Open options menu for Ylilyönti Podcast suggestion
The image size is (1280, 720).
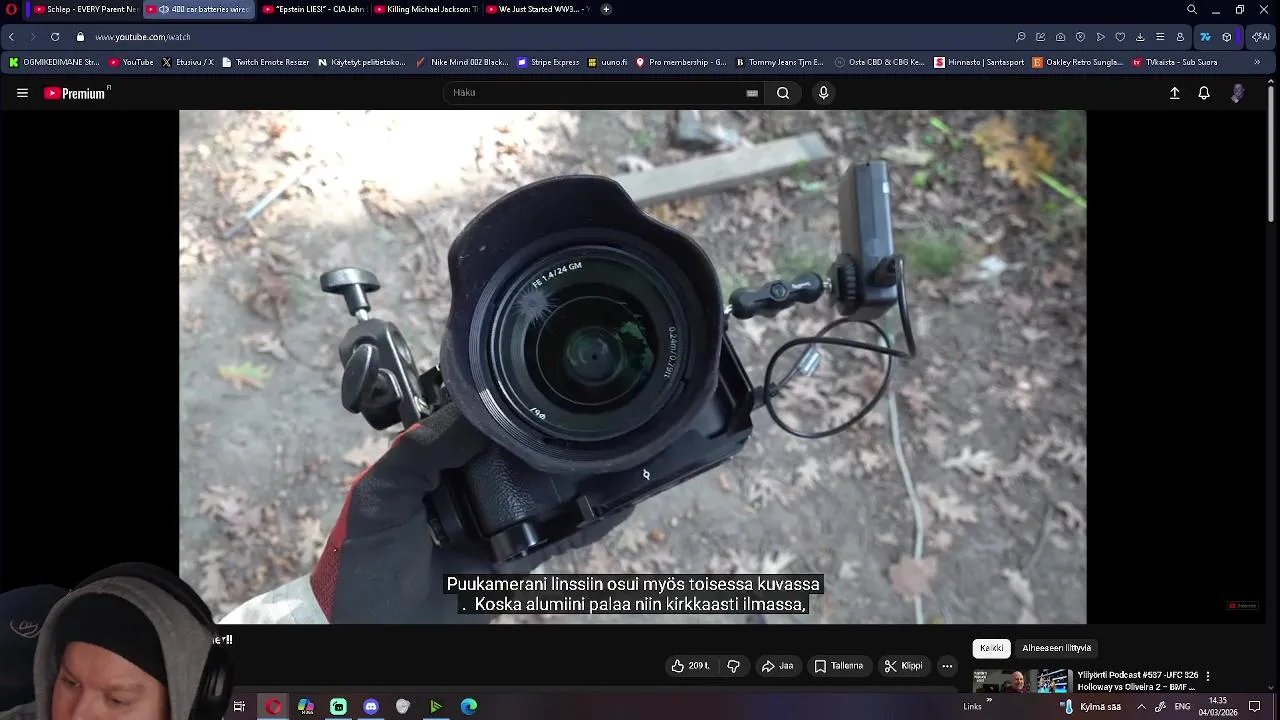tap(1208, 676)
